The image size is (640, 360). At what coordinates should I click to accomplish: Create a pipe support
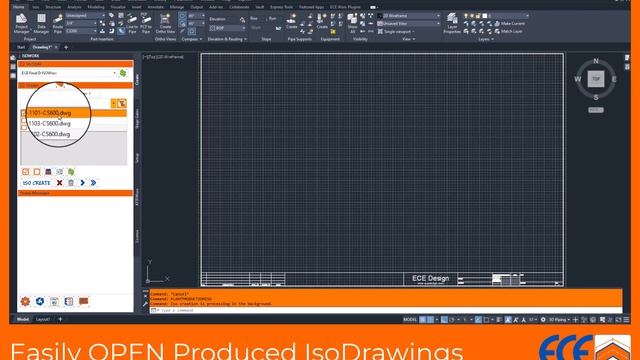[291, 21]
